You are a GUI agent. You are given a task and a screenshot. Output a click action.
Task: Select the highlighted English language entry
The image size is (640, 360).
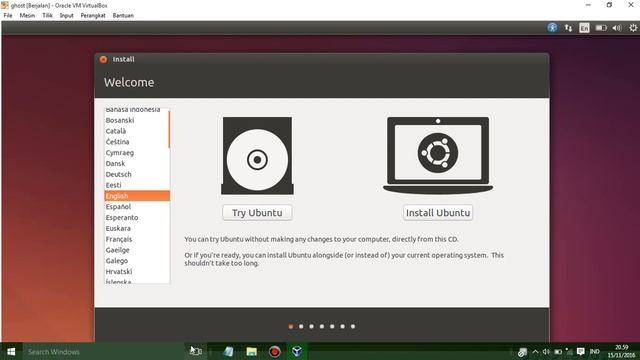pyautogui.click(x=137, y=196)
